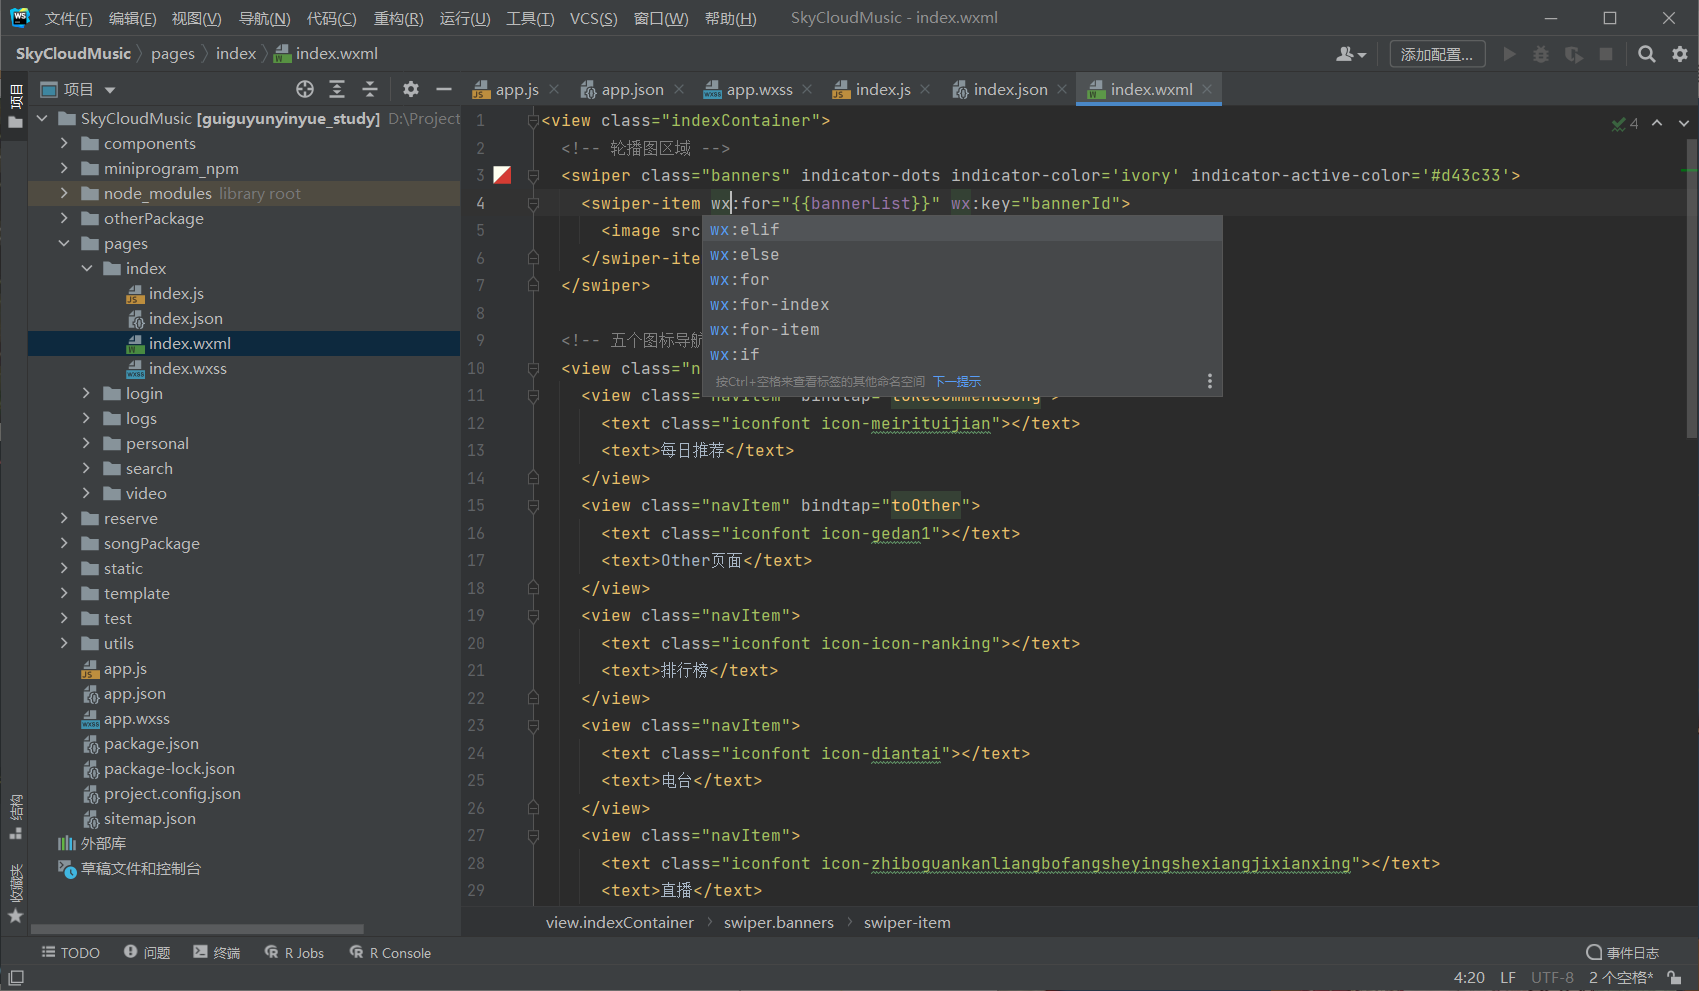The image size is (1699, 991).
Task: Click the Stop square icon
Action: (1606, 54)
